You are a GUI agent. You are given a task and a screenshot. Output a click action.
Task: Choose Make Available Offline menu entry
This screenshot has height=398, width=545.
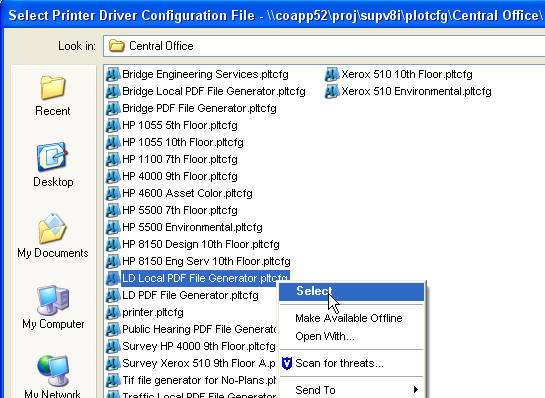coord(349,318)
